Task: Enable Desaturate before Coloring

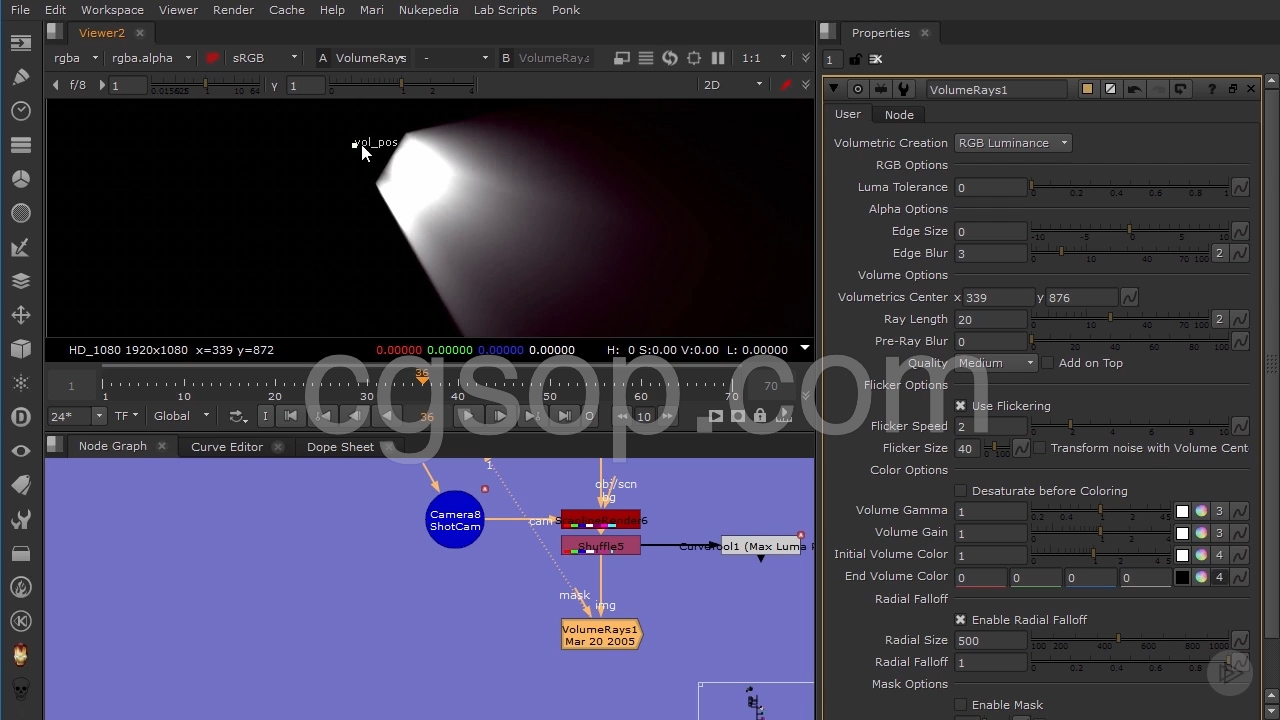Action: 961,491
